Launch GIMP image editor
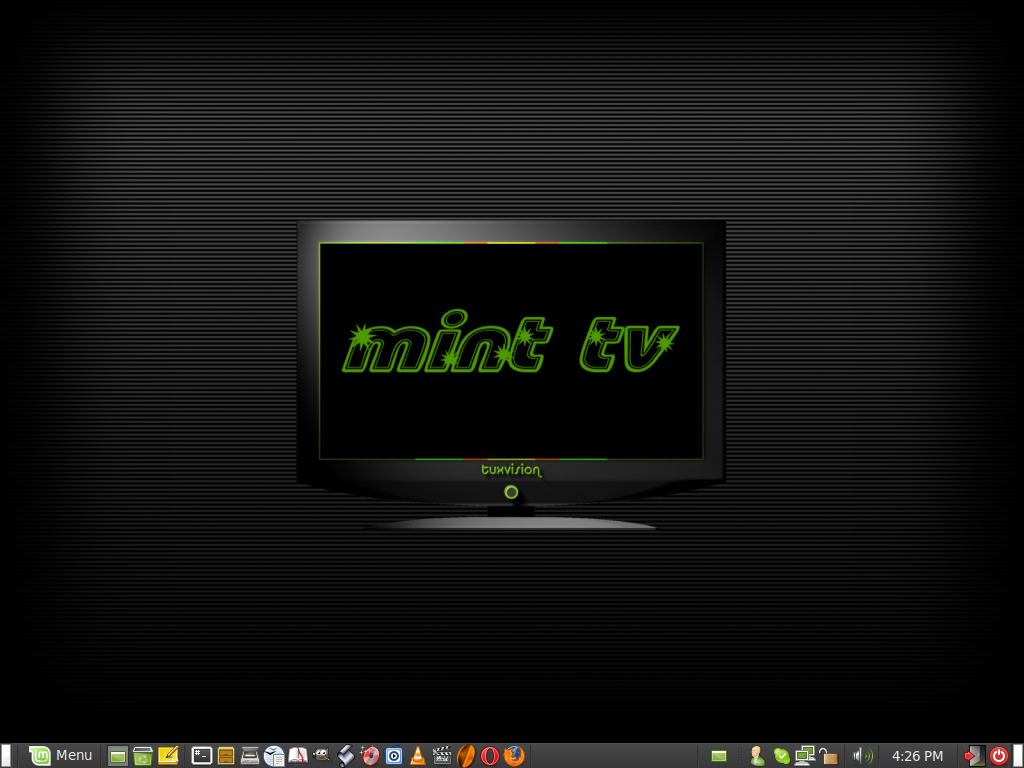This screenshot has width=1024, height=768. pyautogui.click(x=321, y=756)
